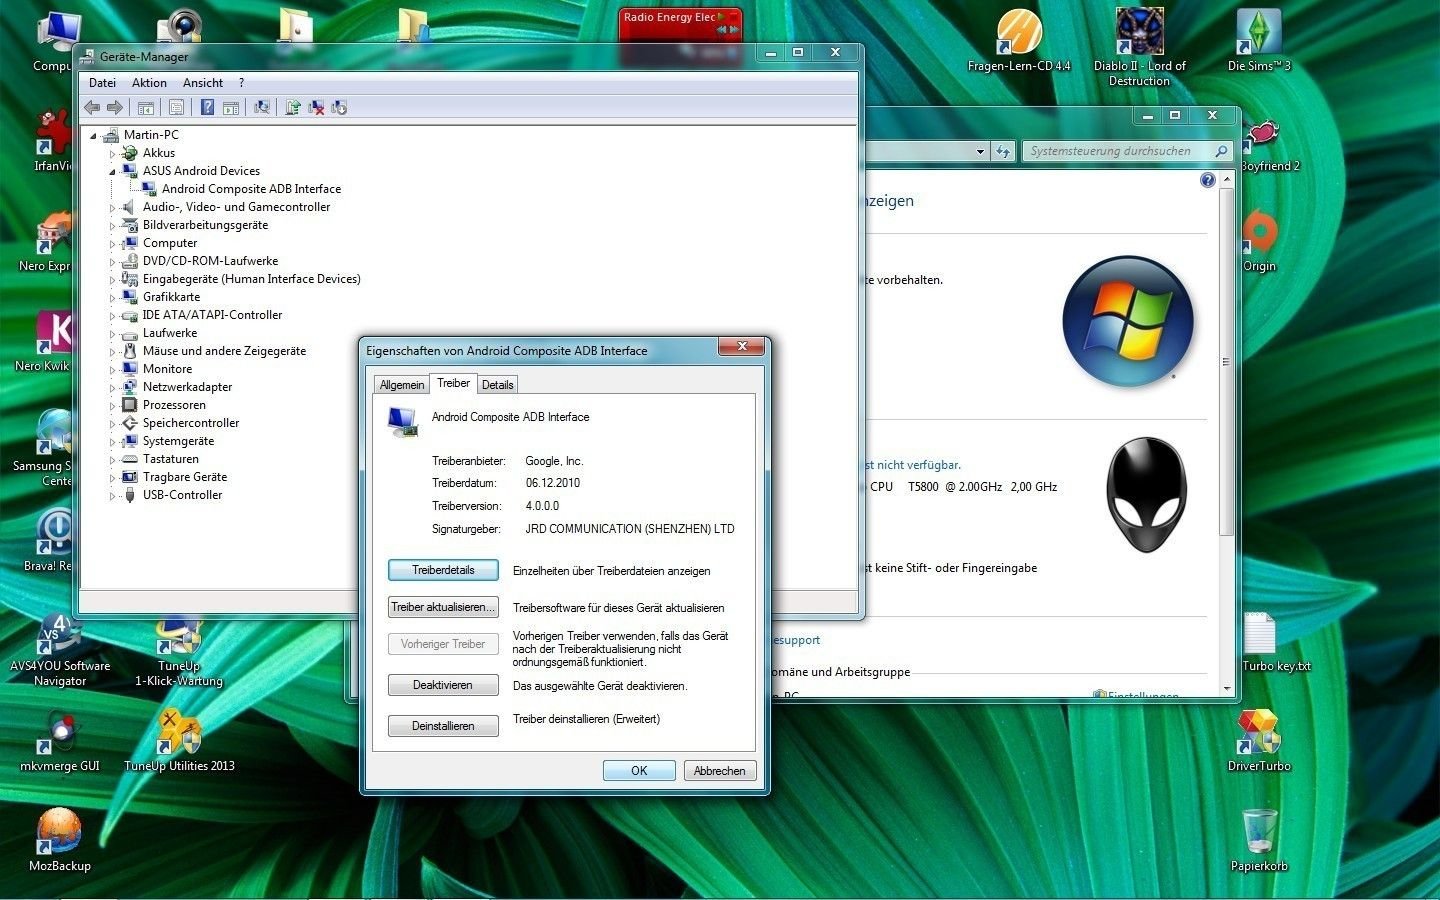This screenshot has height=900, width=1440.
Task: Click the Deinstallieren button
Action: point(443,726)
